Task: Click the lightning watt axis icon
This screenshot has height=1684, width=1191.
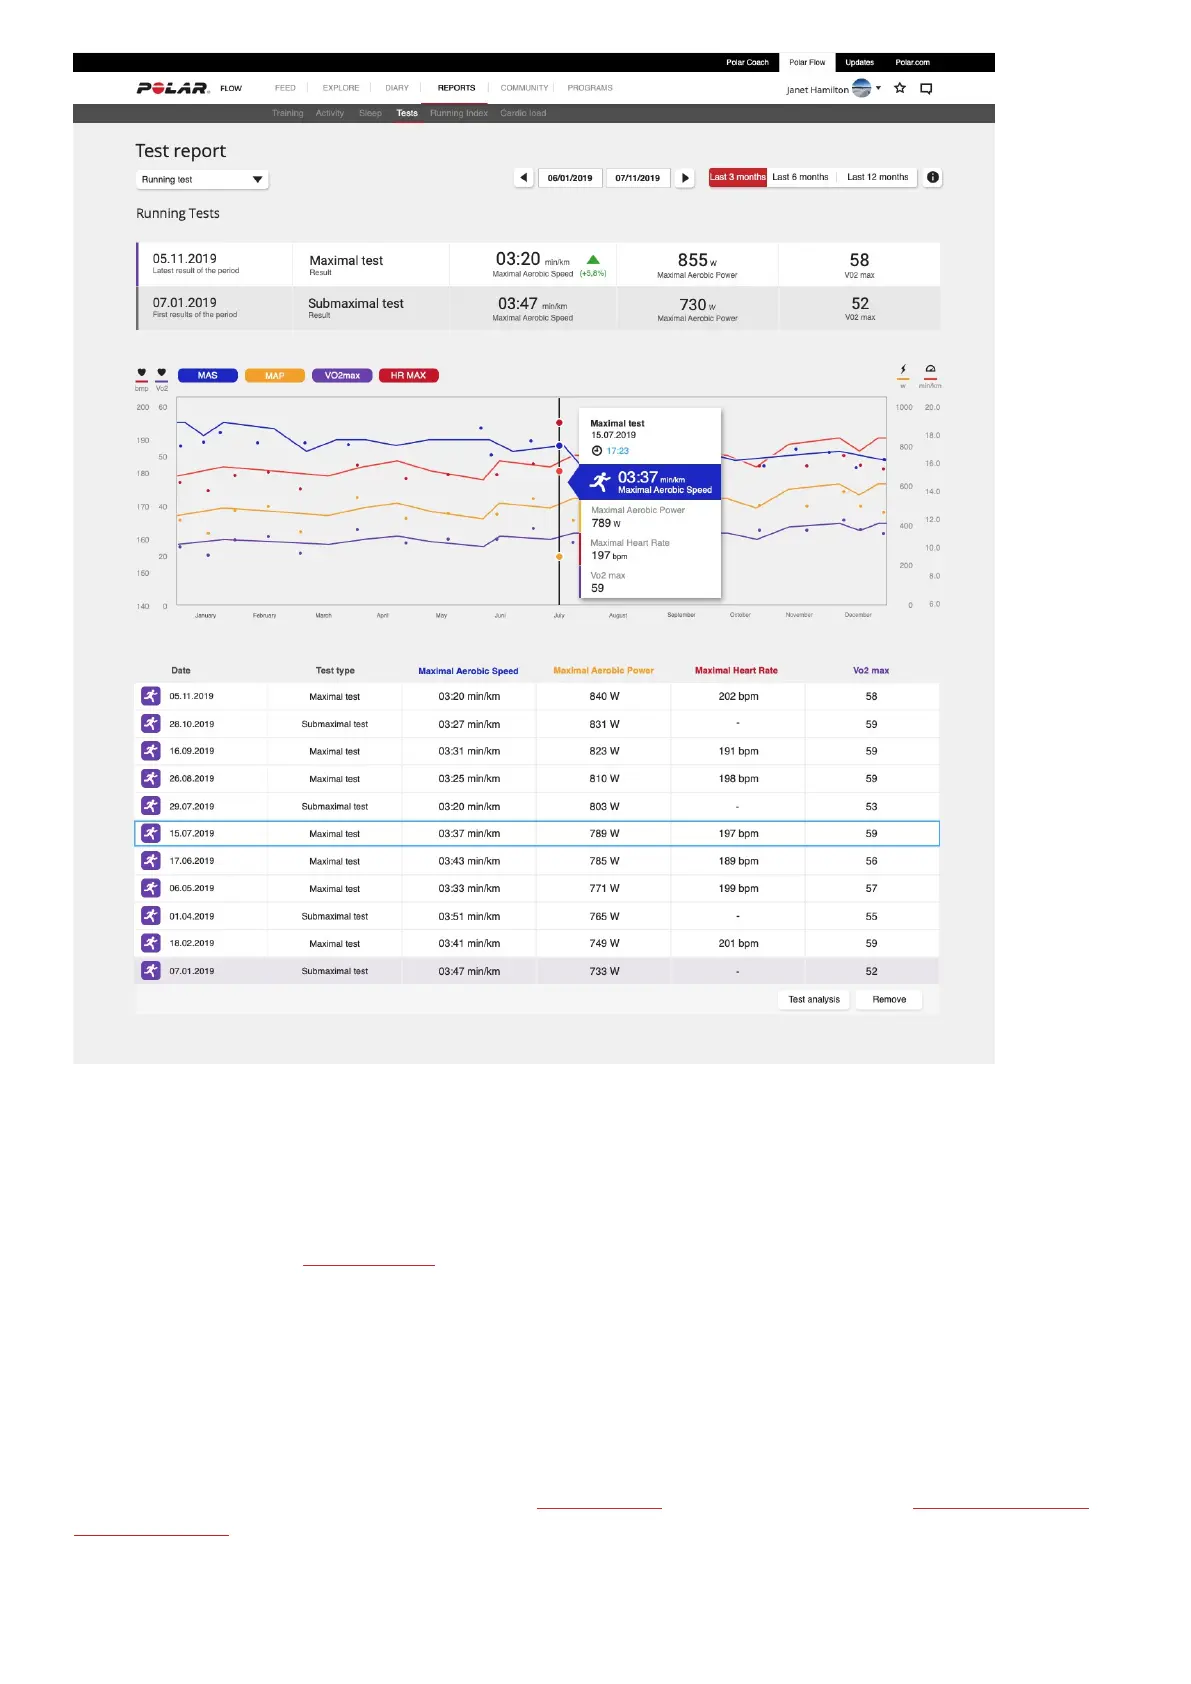Action: tap(903, 370)
